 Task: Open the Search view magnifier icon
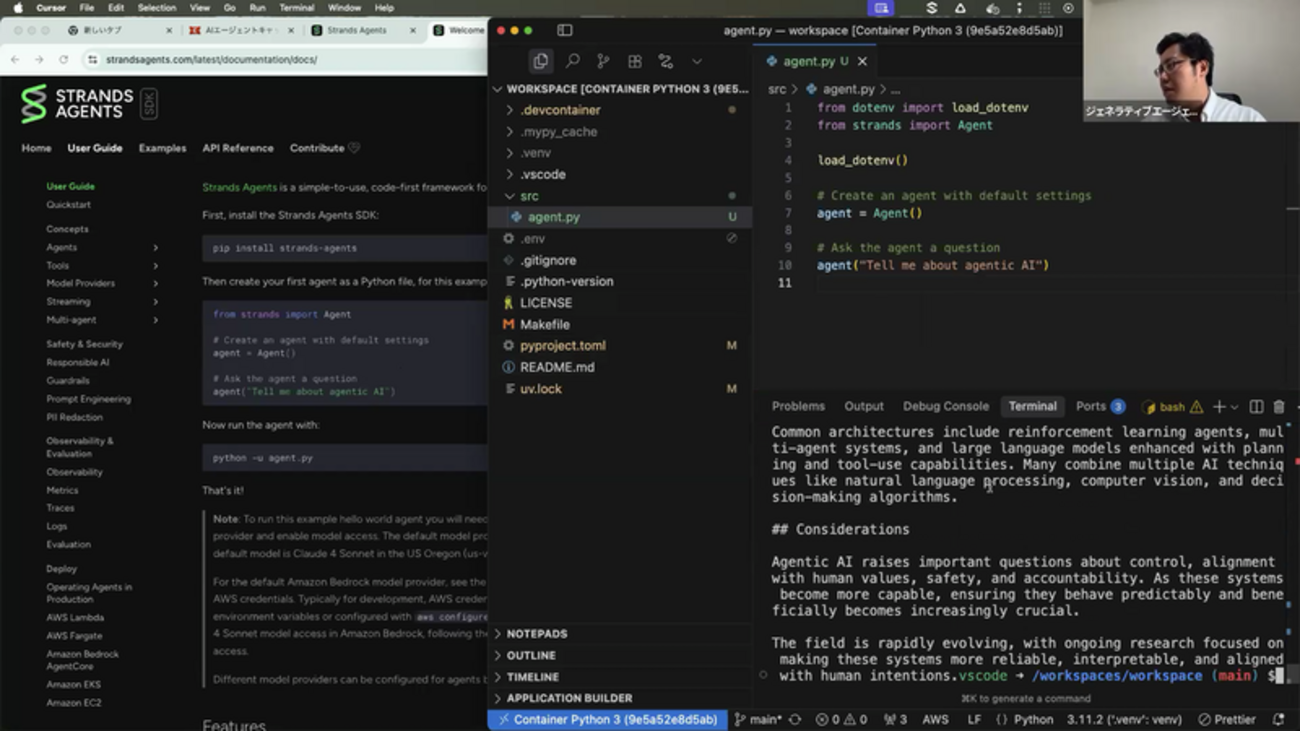[572, 61]
